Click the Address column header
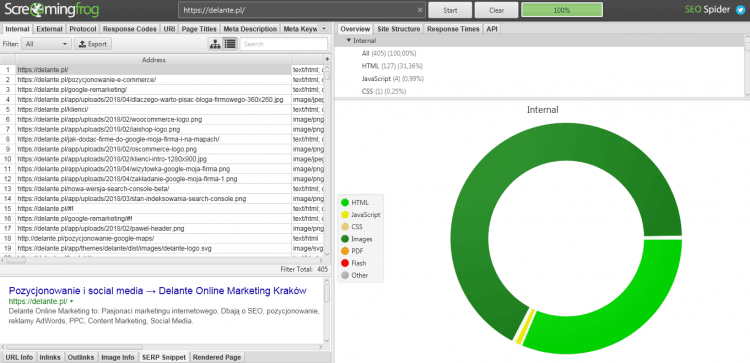750x363 pixels. (x=154, y=60)
